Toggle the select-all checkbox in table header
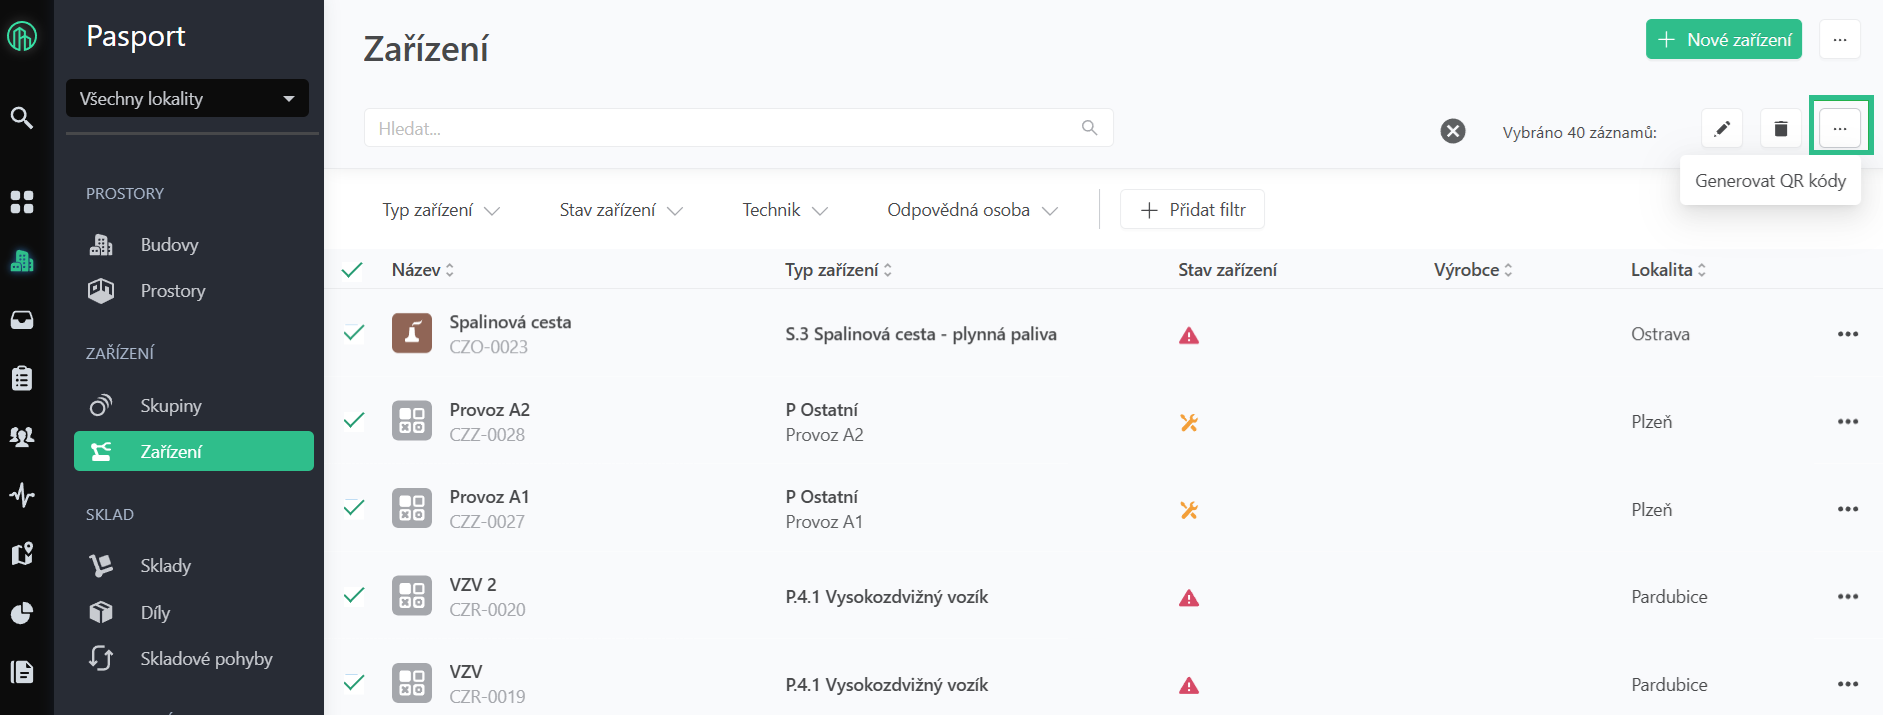Image resolution: width=1883 pixels, height=715 pixels. pyautogui.click(x=352, y=270)
